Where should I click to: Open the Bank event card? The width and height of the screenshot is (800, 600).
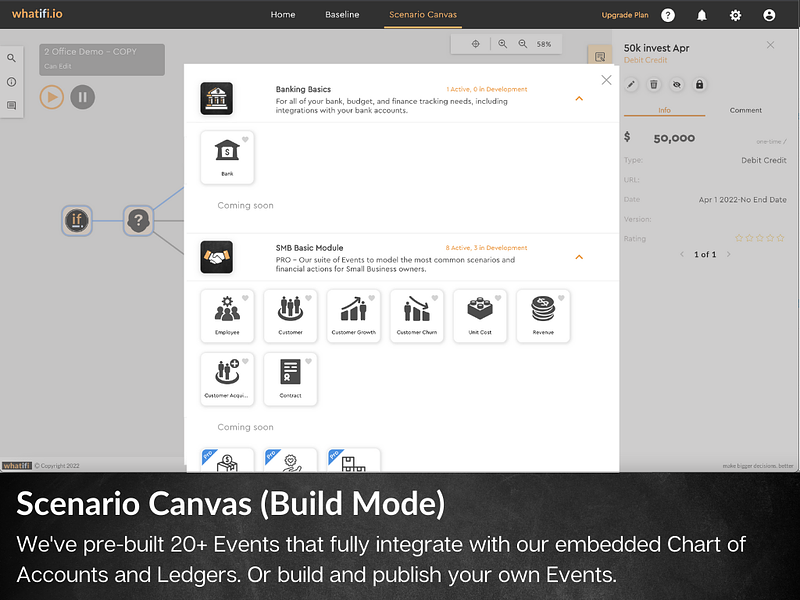click(227, 157)
